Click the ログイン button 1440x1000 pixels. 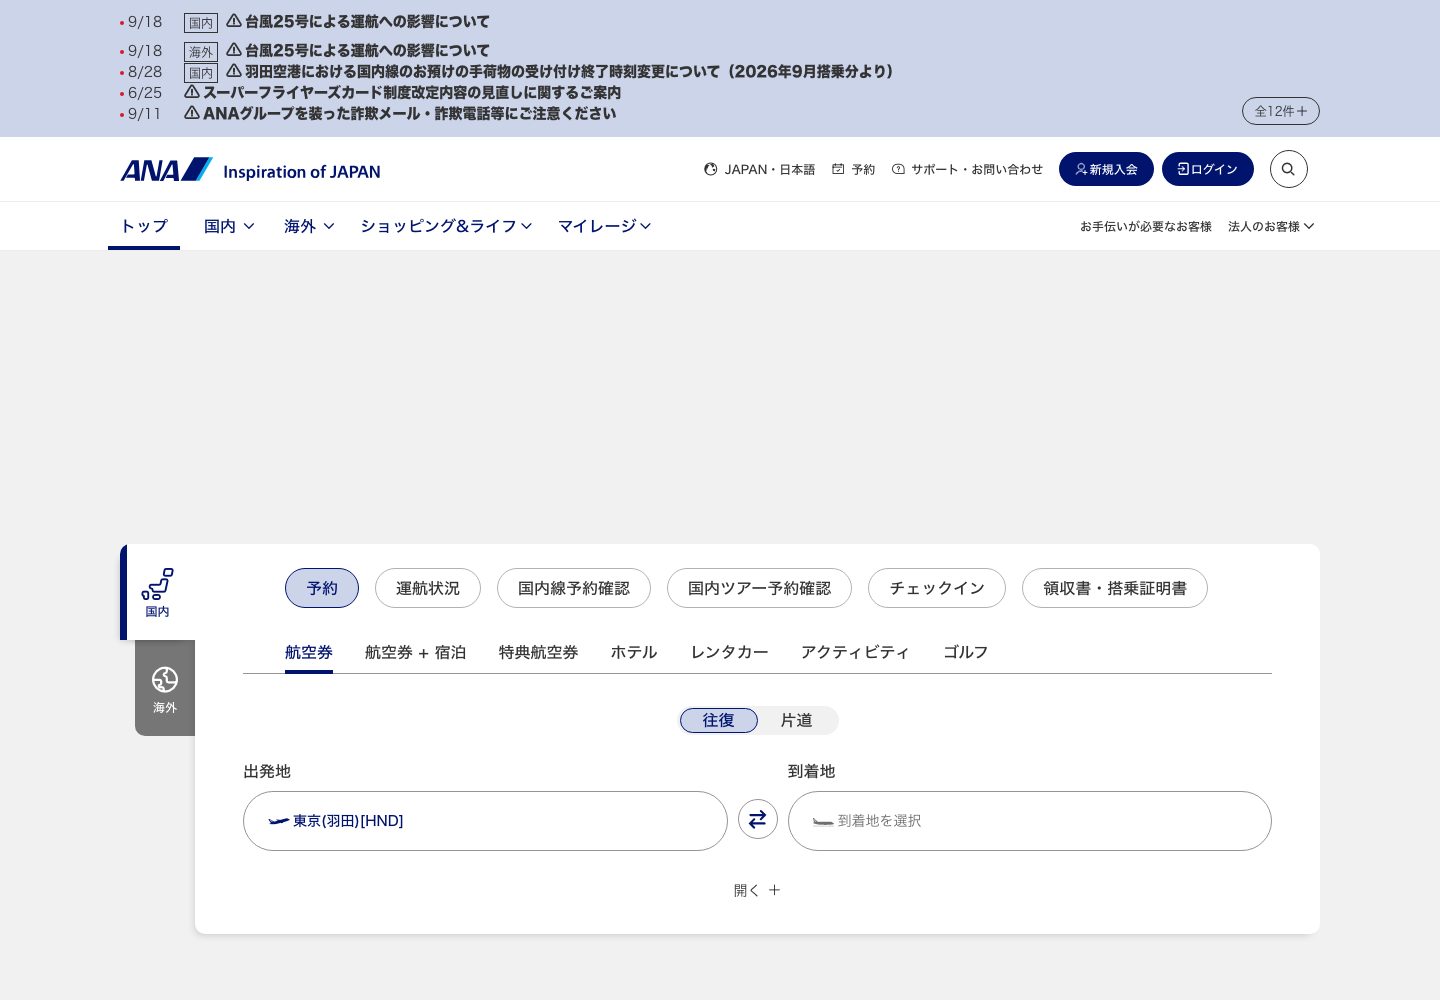1208,169
